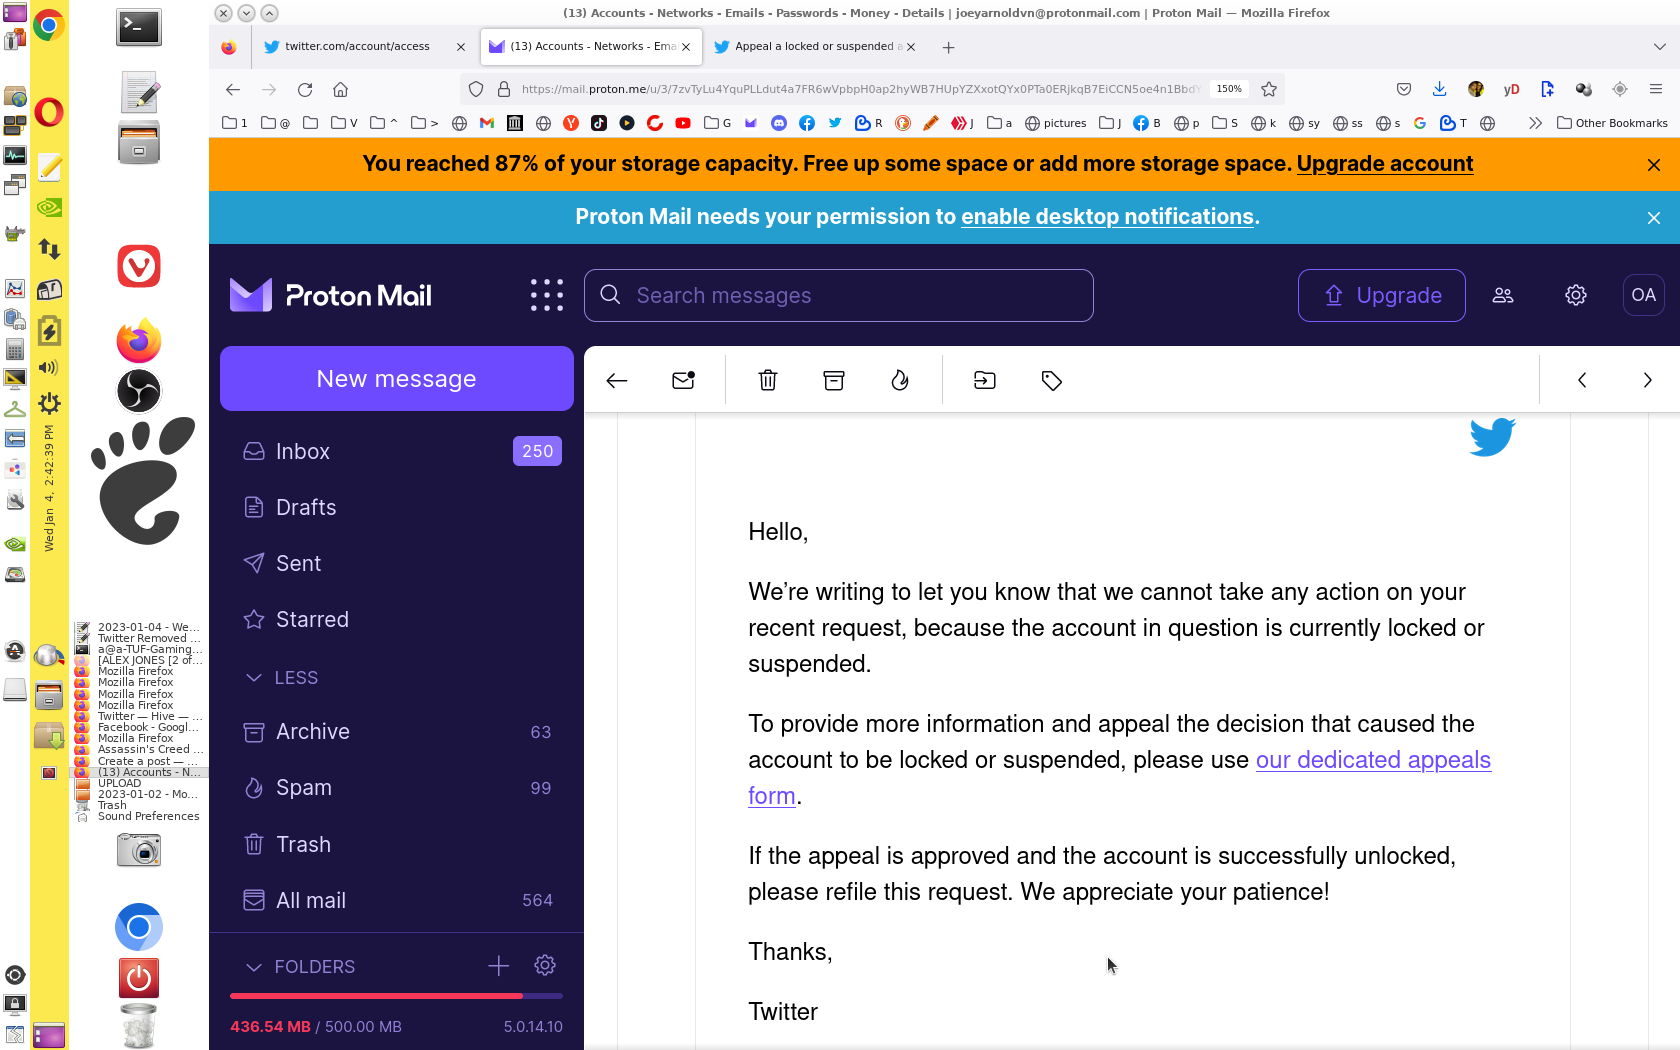Click the URL address bar
This screenshot has width=1680, height=1050.
pyautogui.click(x=860, y=89)
